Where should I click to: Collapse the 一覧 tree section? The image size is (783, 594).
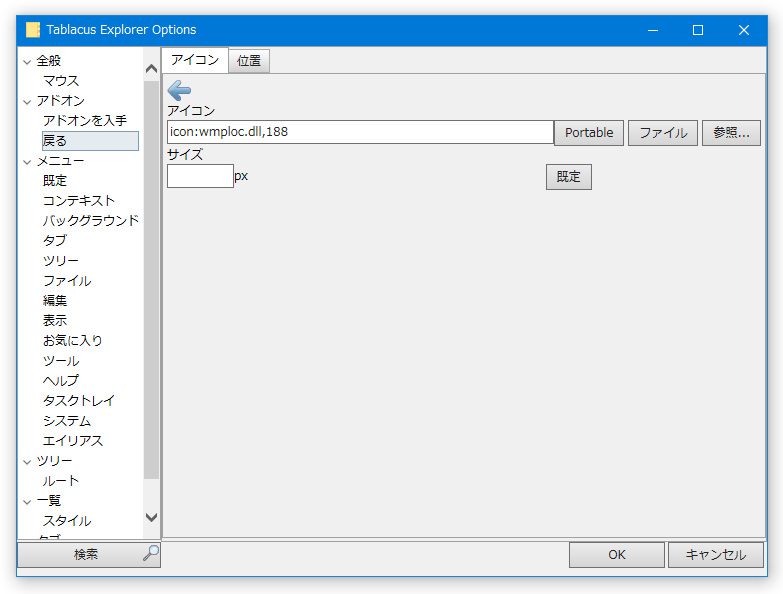[27, 502]
